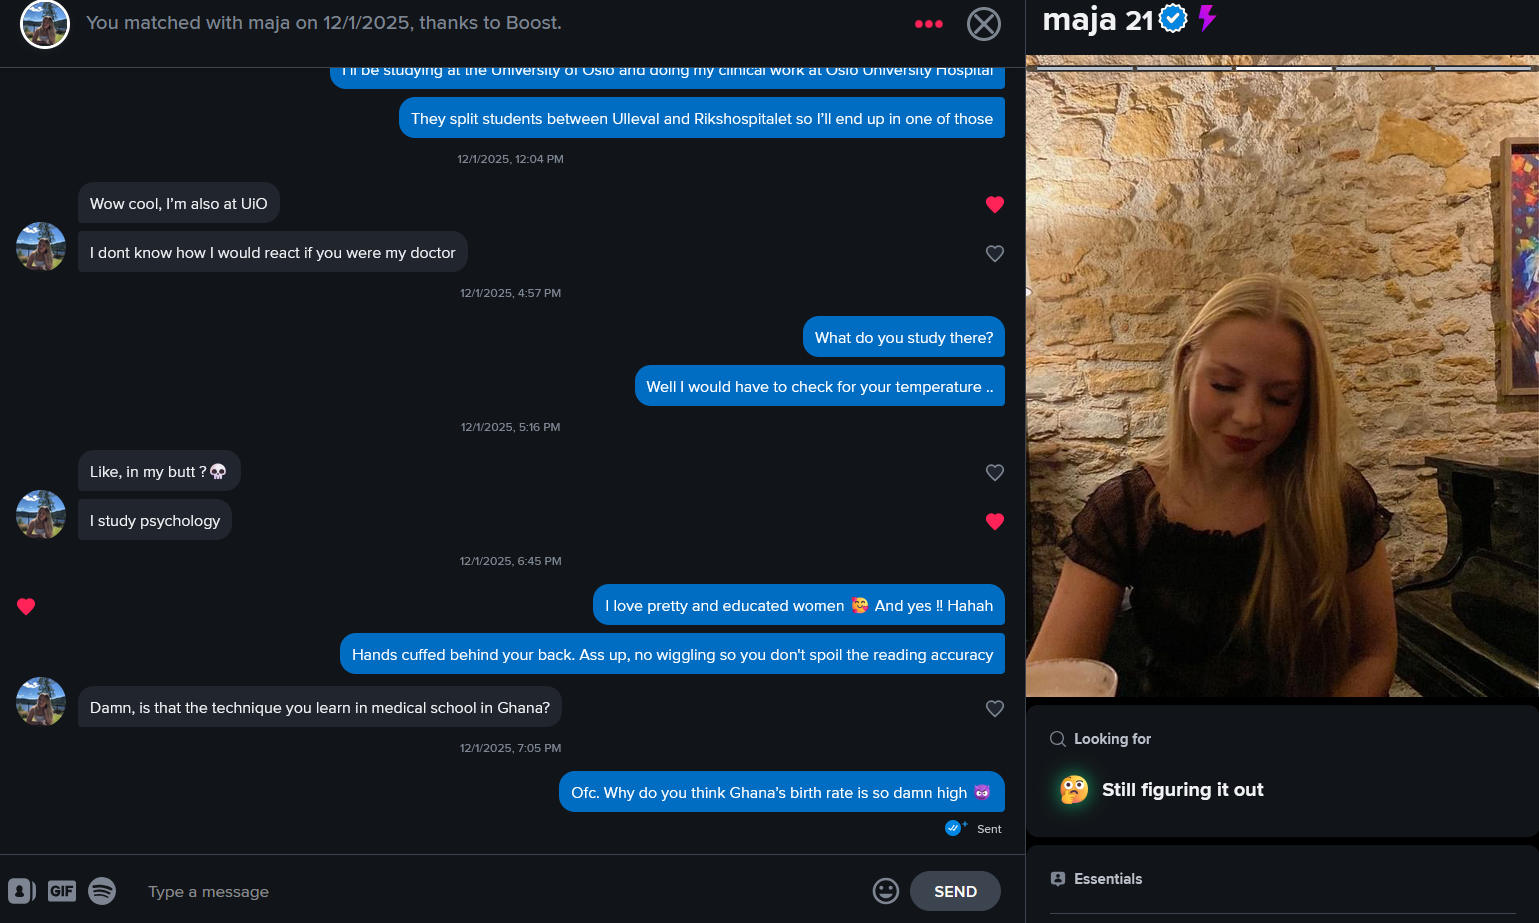
Task: Like the "Like, in my butt?" message
Action: [x=995, y=472]
